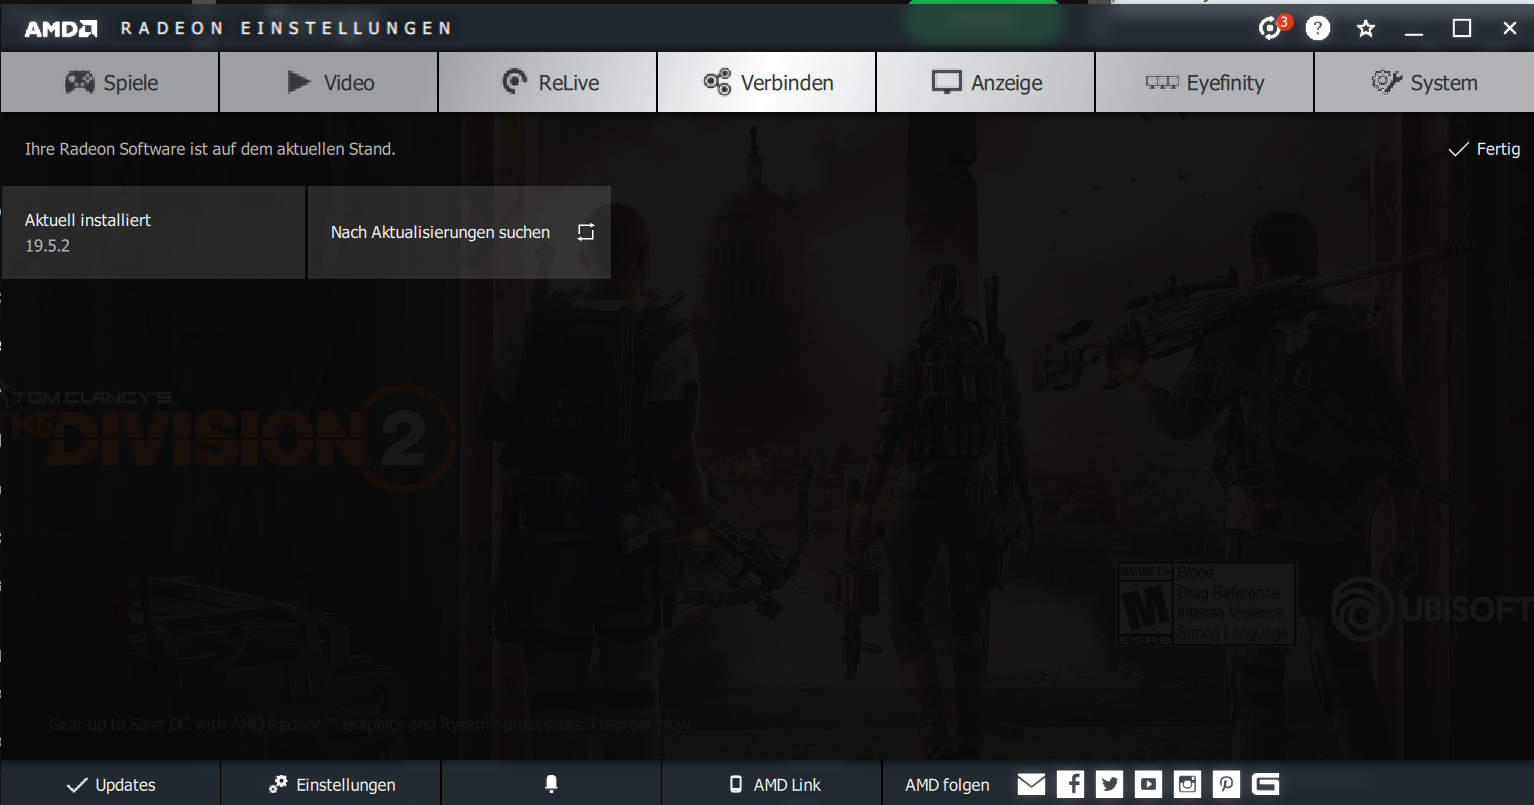
Task: Click the AMD logo in title bar
Action: 61,28
